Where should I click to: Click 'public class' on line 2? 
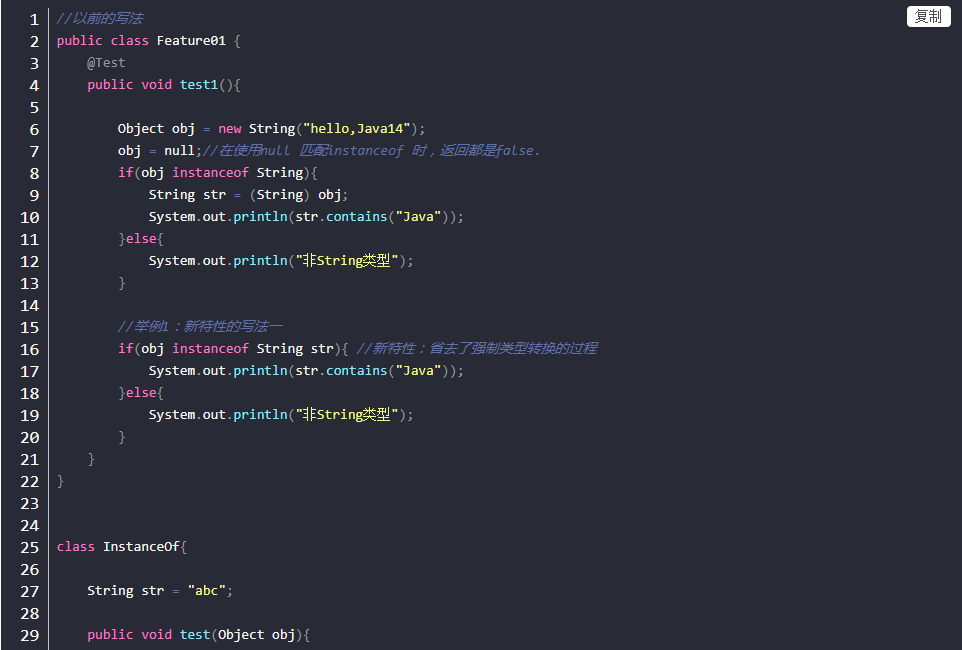pos(102,41)
